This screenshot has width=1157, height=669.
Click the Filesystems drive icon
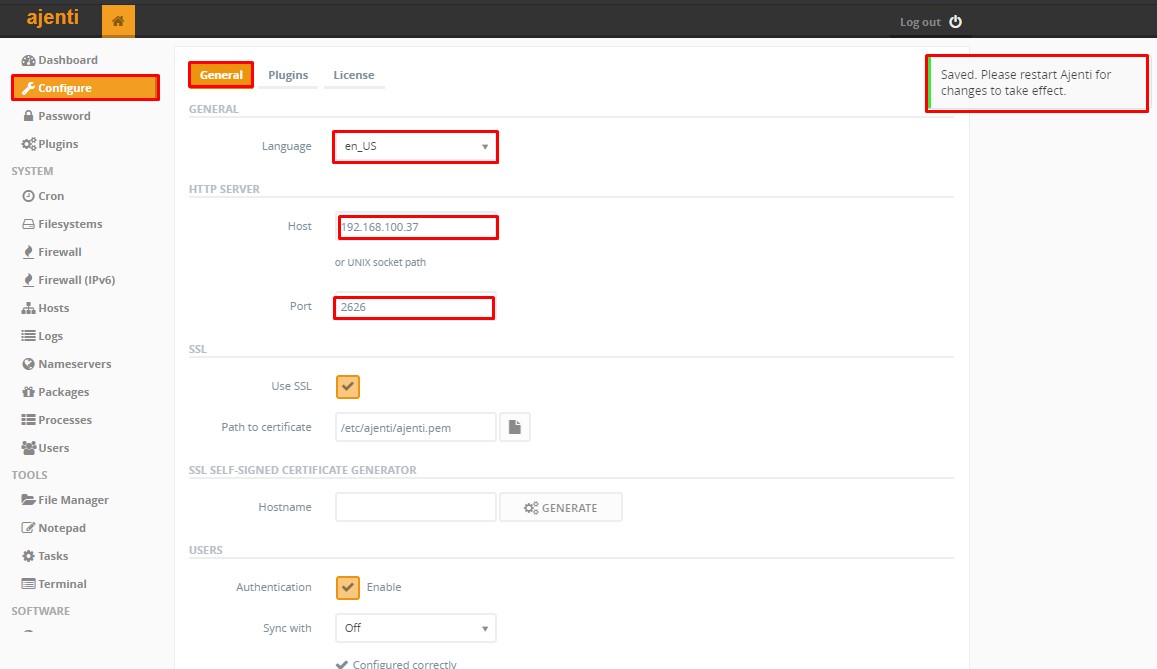[x=28, y=224]
